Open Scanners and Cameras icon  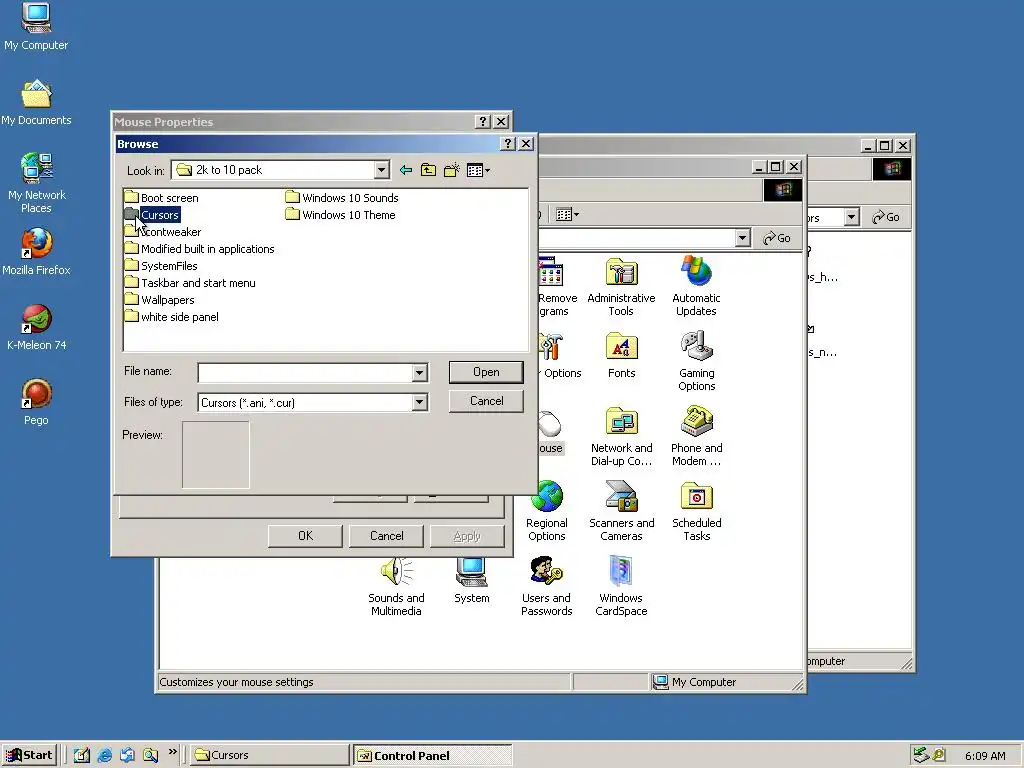[621, 512]
